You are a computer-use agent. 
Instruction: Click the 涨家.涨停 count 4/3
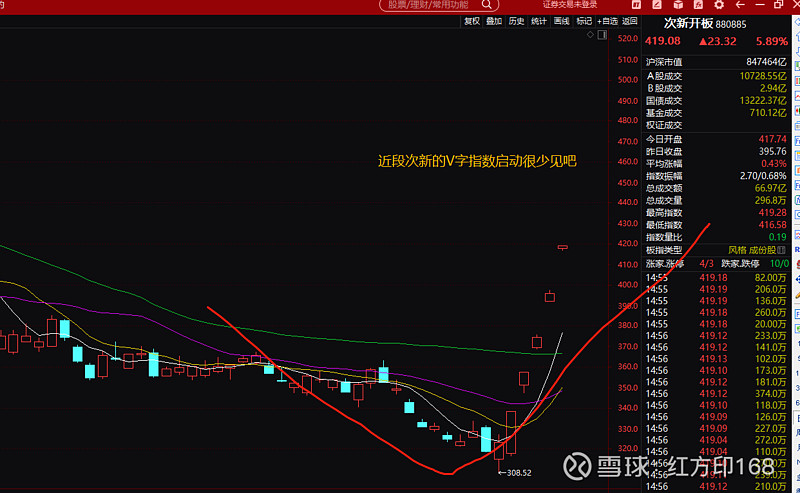coord(707,263)
